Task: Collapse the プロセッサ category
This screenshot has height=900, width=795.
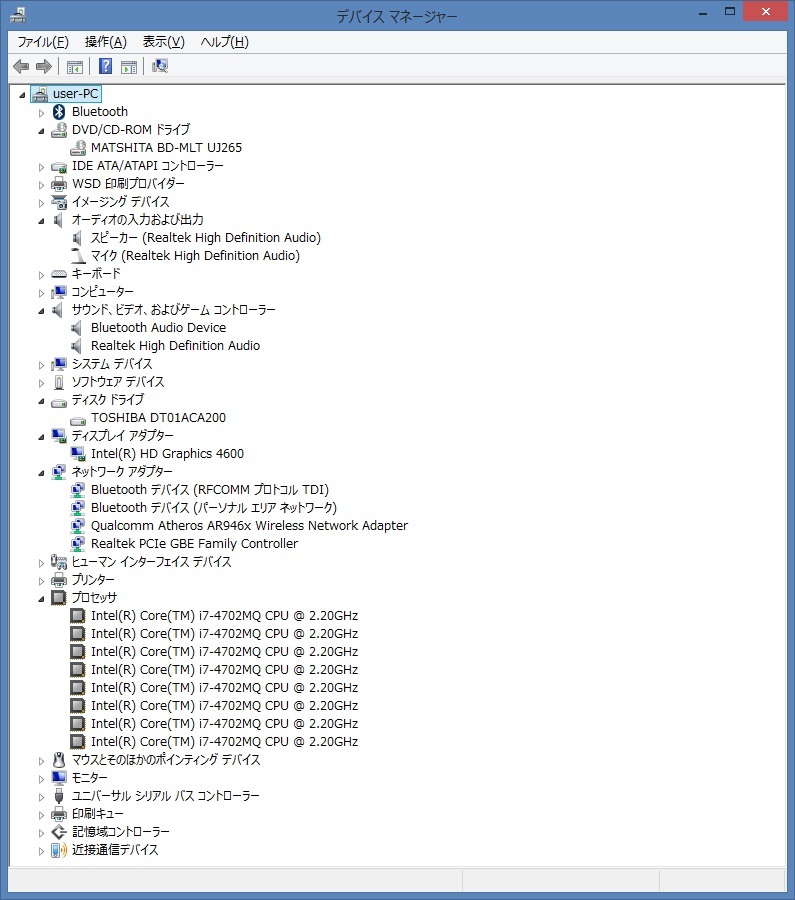Action: point(41,599)
